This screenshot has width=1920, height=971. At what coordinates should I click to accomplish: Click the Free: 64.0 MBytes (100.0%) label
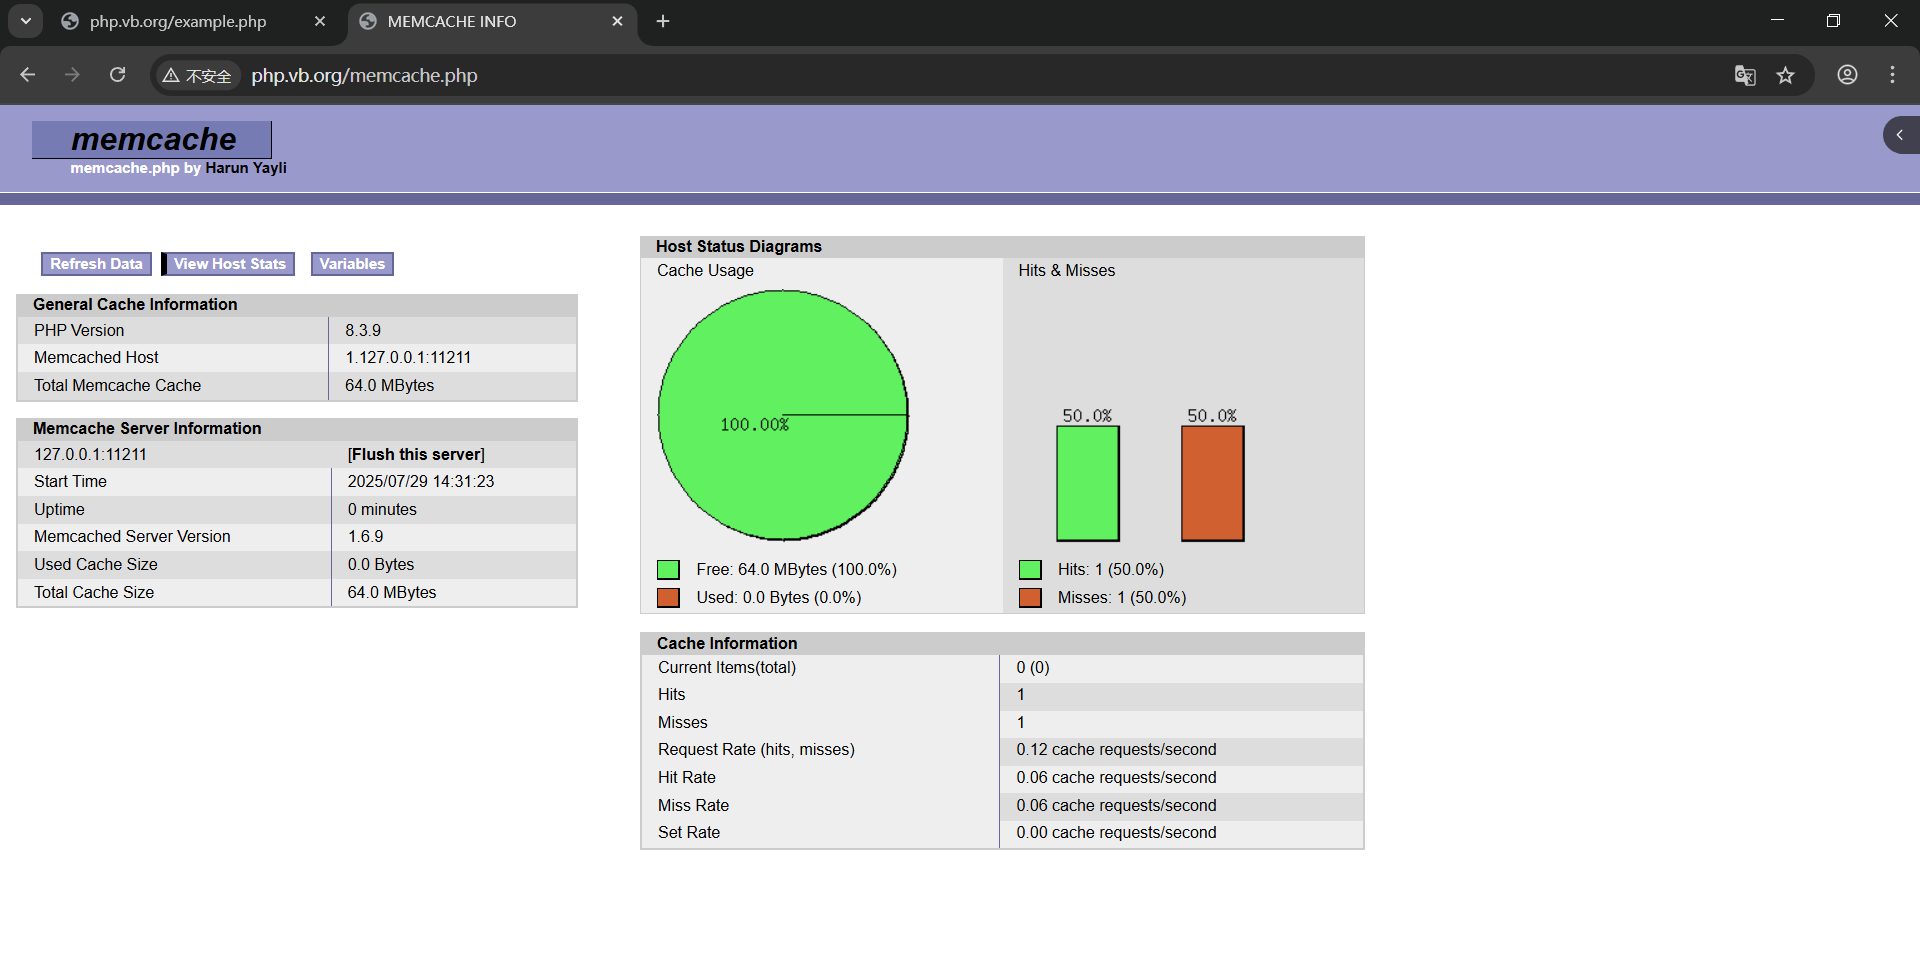coord(796,570)
